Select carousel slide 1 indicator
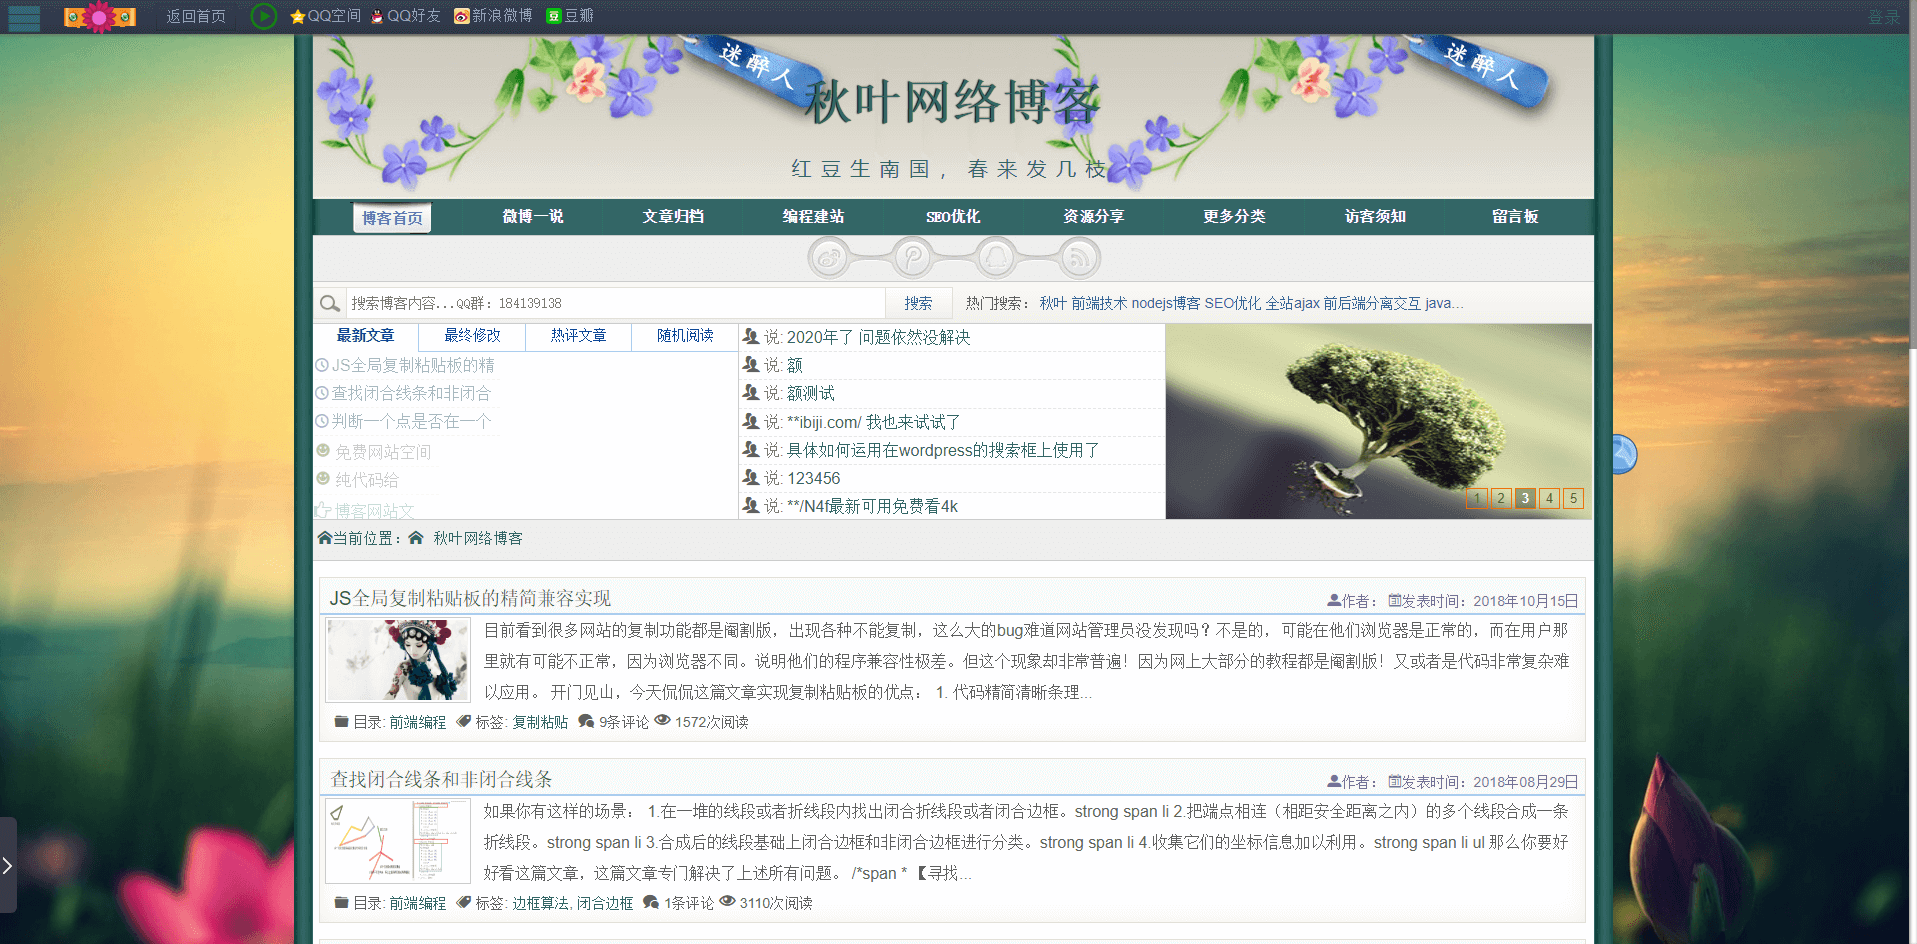This screenshot has height=944, width=1917. [1477, 498]
